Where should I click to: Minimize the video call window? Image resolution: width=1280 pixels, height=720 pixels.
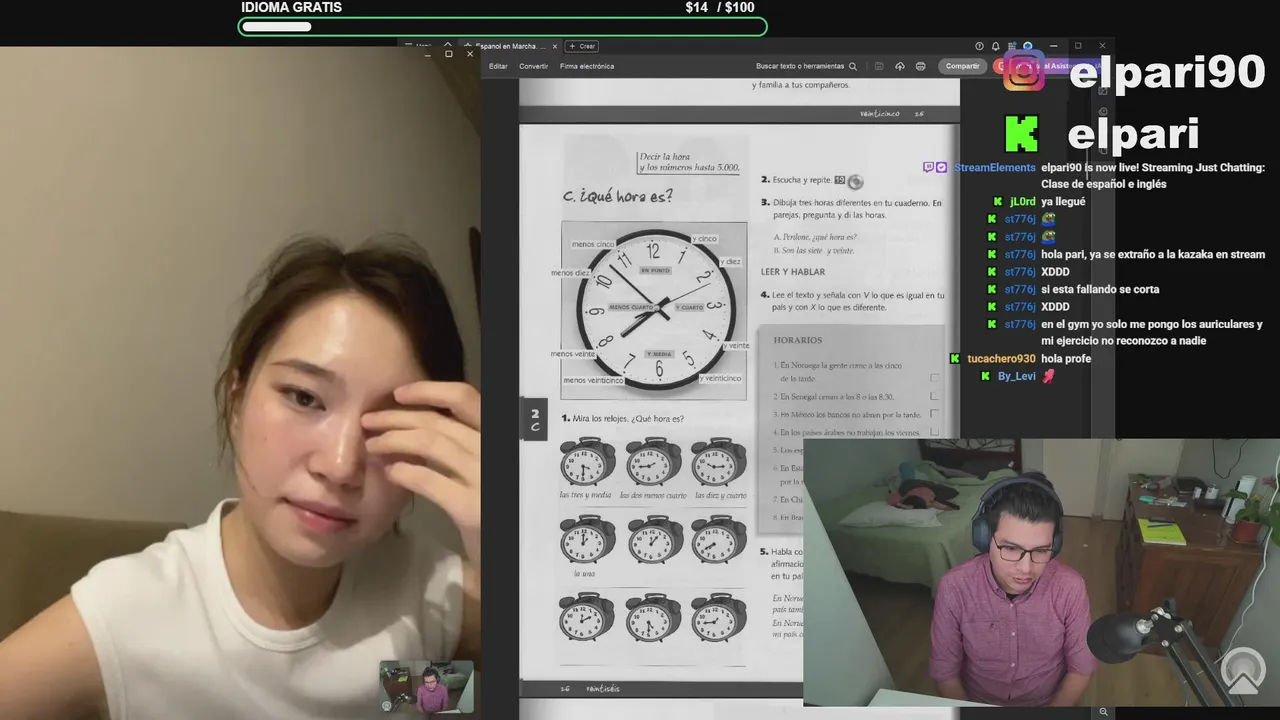point(427,53)
